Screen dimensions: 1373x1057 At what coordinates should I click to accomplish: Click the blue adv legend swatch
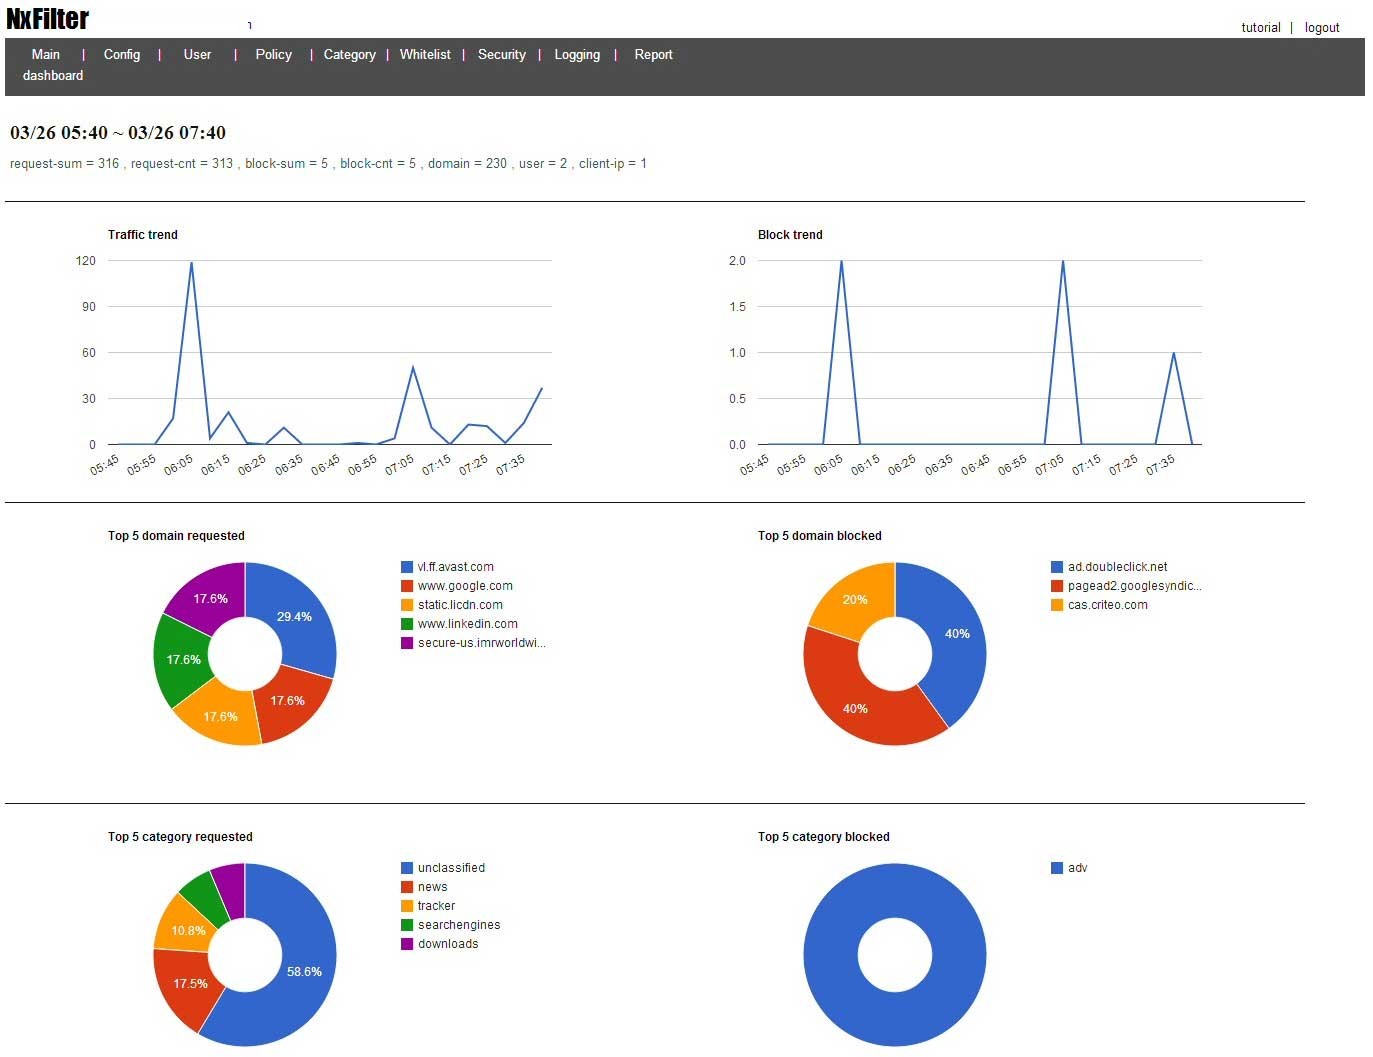pyautogui.click(x=1057, y=868)
